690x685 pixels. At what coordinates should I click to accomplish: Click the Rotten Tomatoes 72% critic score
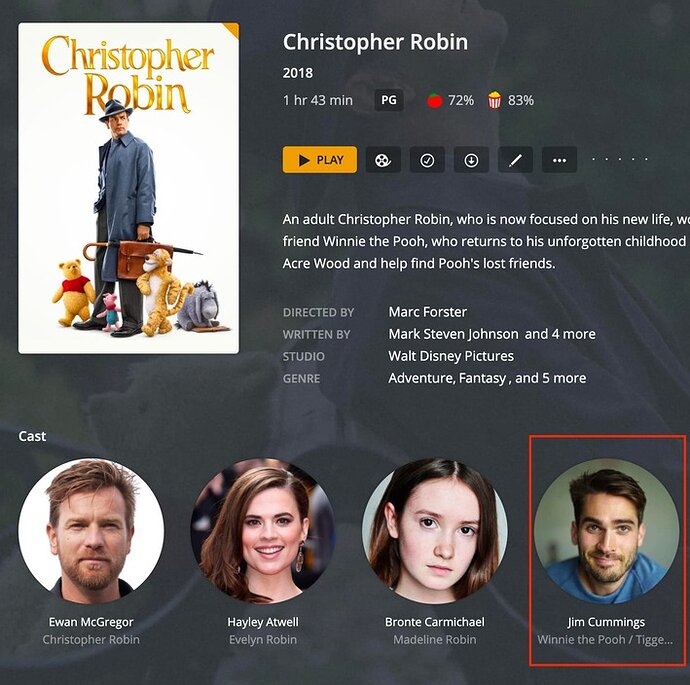click(451, 100)
